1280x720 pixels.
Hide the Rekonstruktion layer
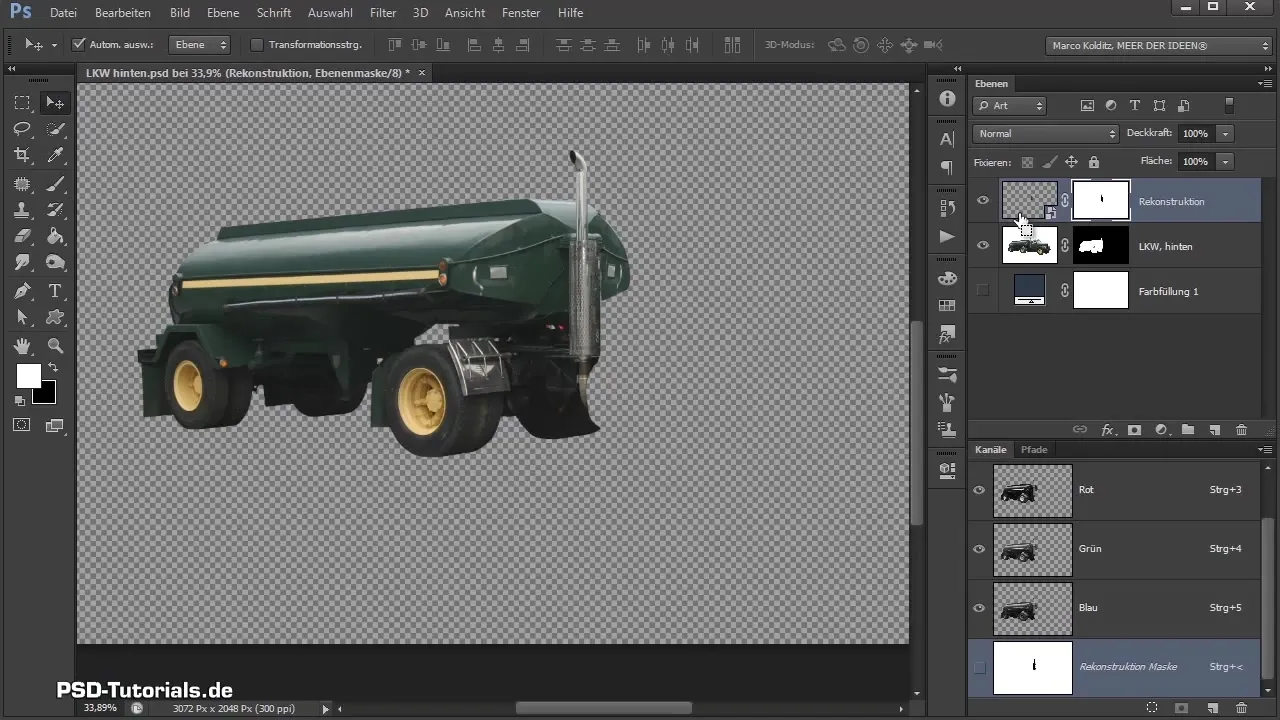[982, 201]
